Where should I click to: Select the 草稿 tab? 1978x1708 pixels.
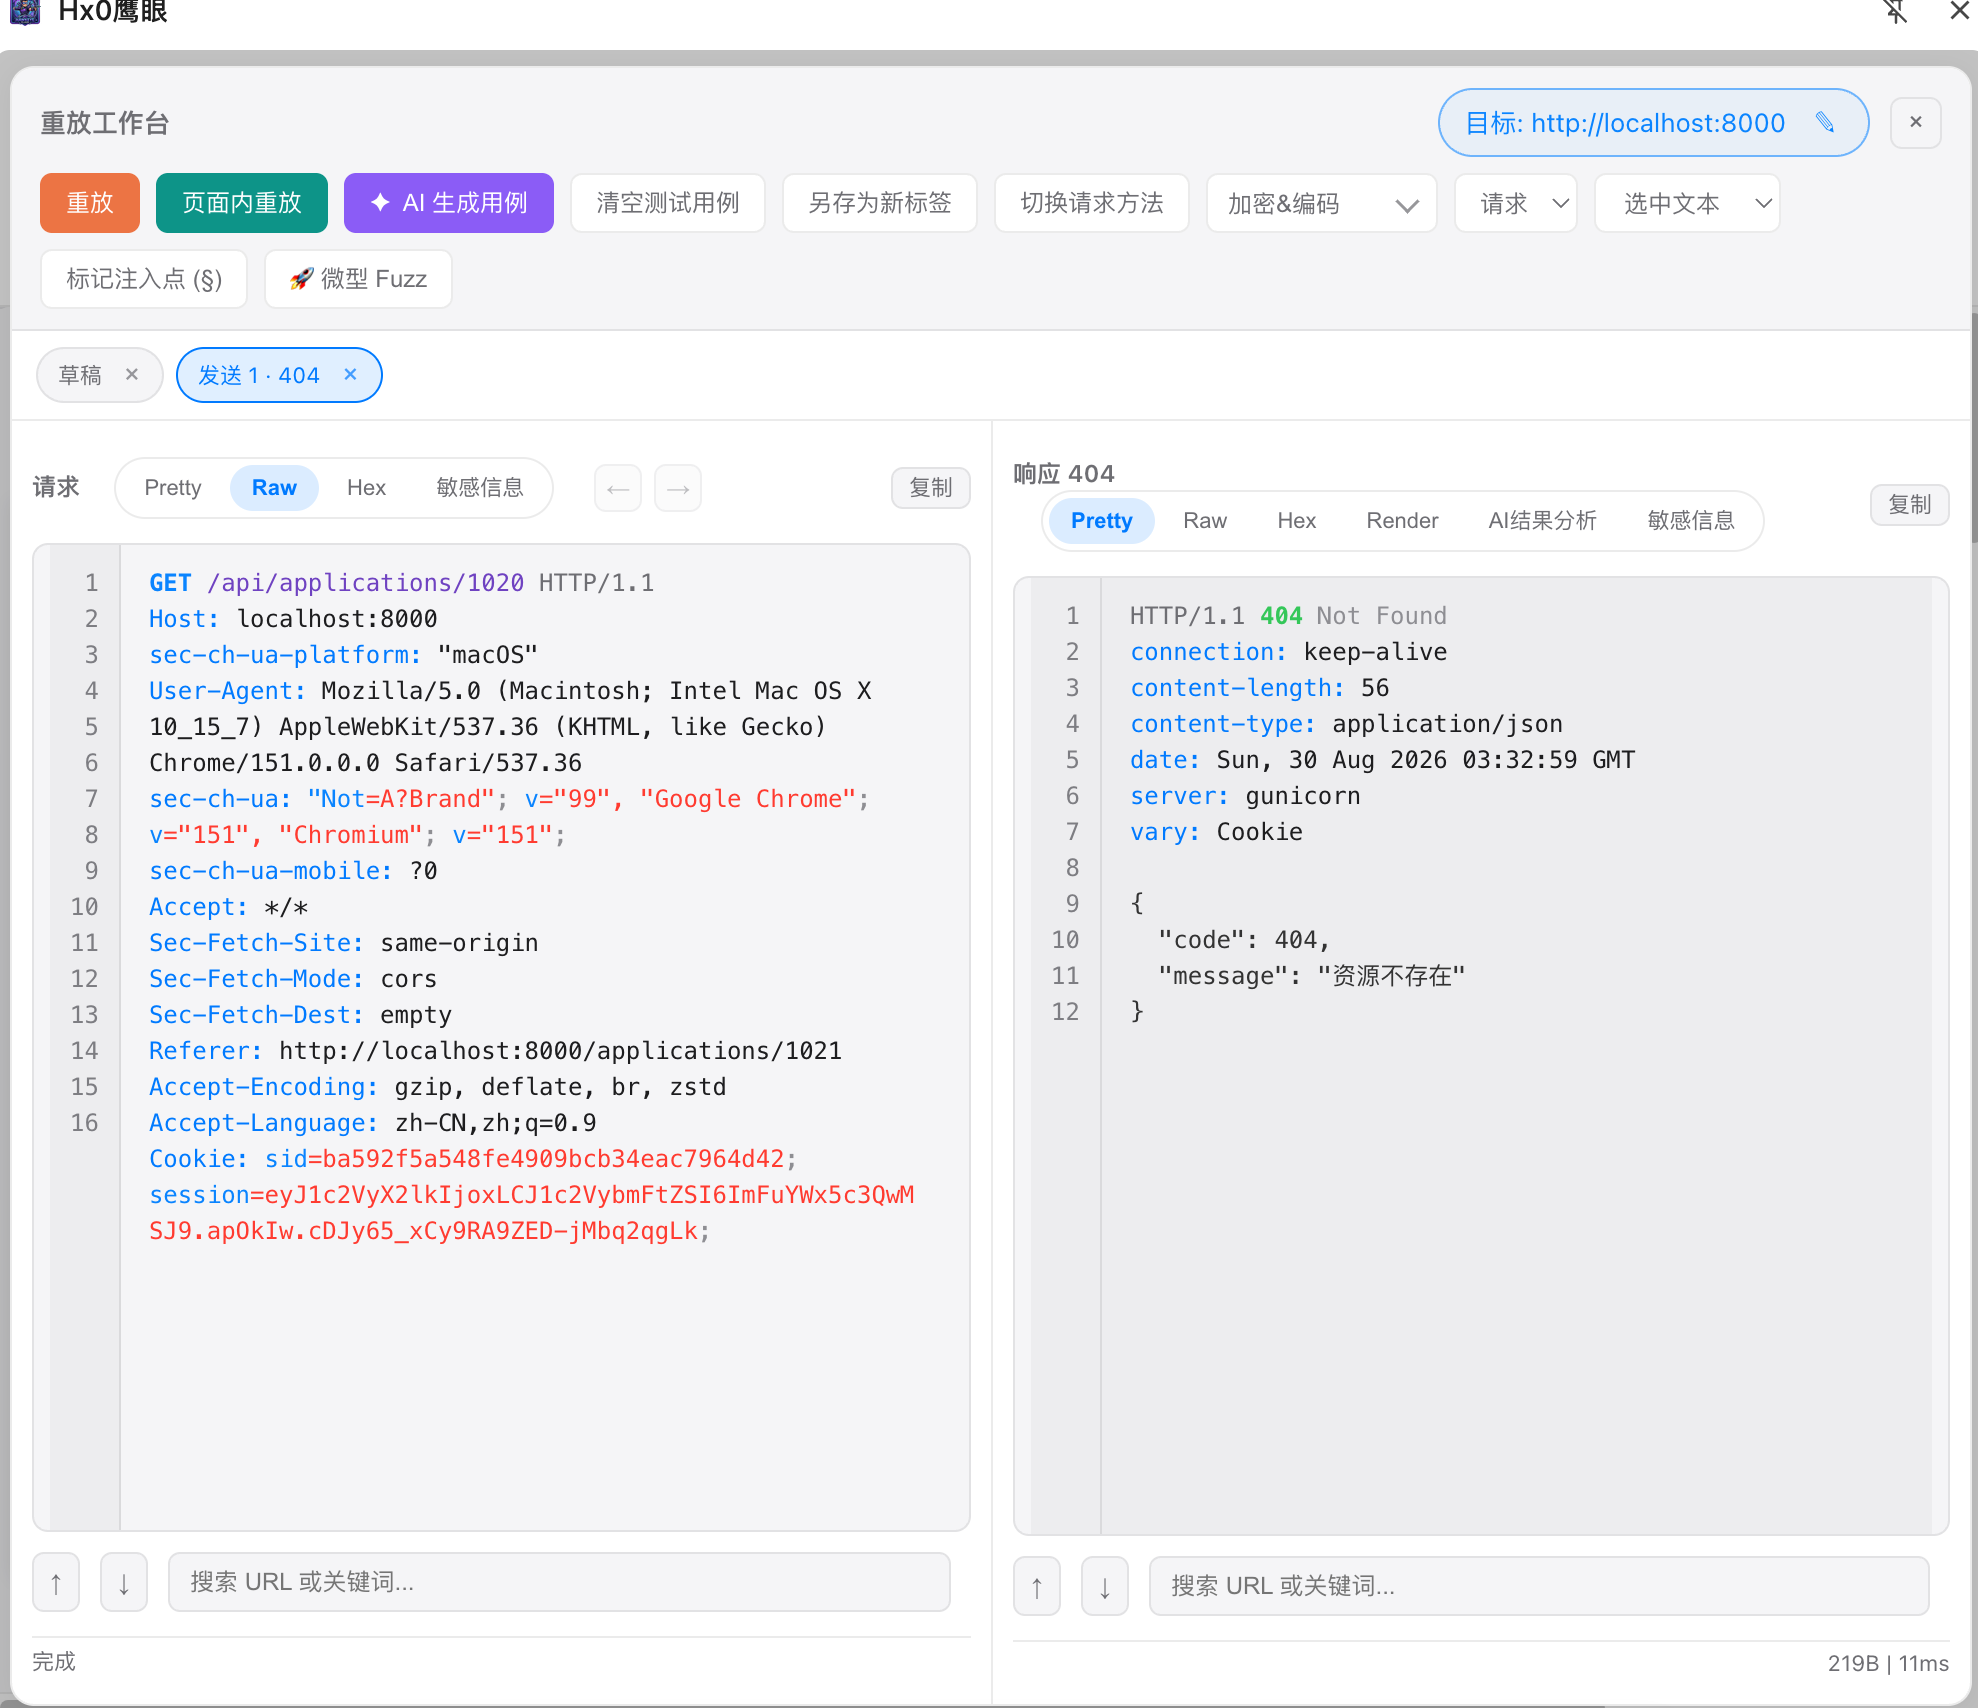pos(81,375)
